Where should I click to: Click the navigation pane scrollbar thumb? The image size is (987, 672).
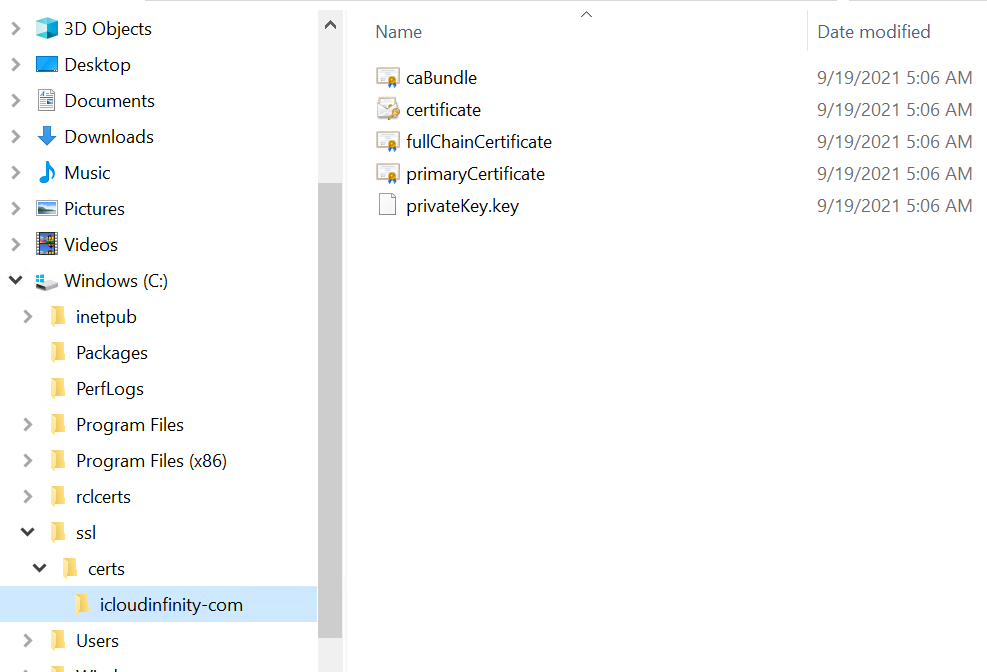tap(330, 410)
